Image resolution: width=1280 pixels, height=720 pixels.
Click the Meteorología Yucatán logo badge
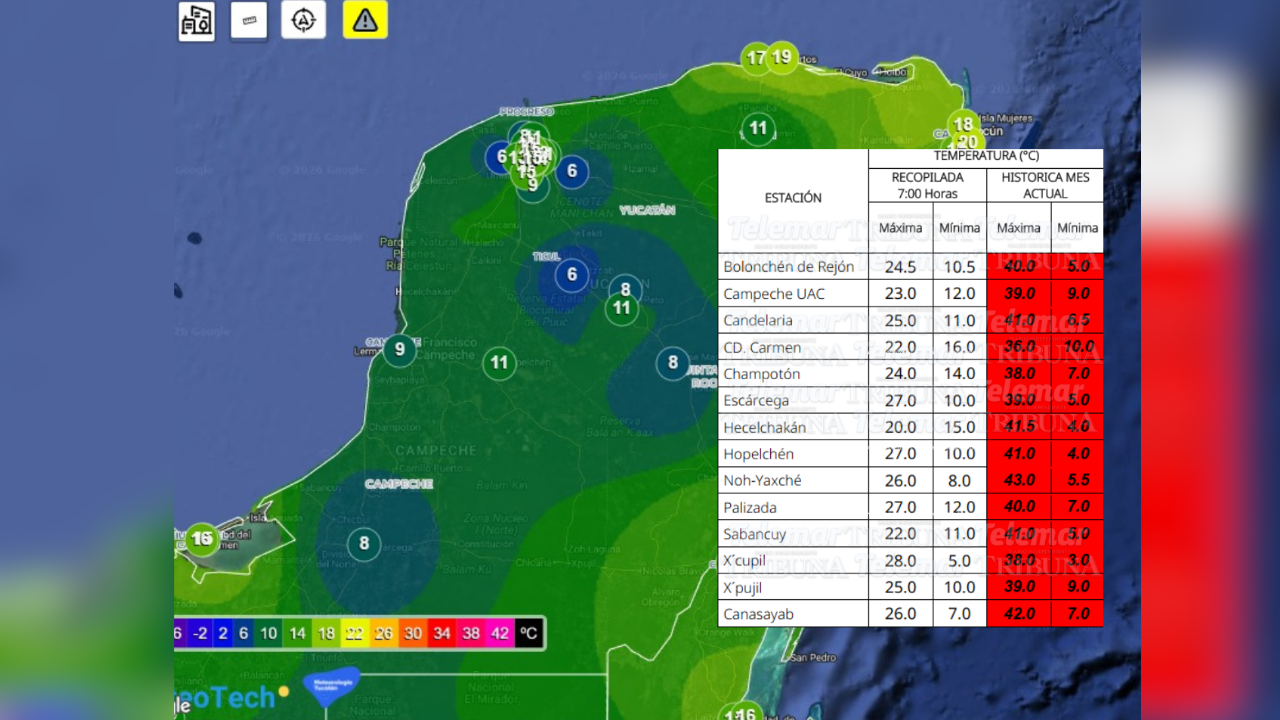point(331,686)
